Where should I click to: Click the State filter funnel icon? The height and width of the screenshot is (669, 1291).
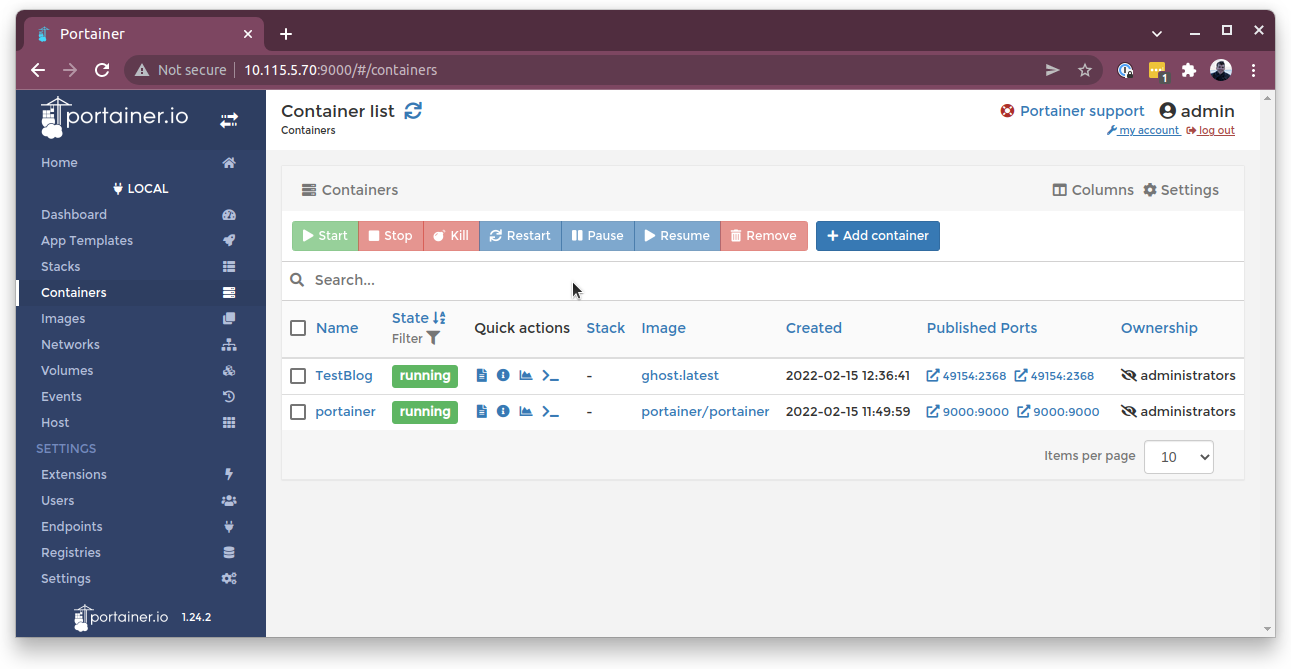click(x=433, y=338)
